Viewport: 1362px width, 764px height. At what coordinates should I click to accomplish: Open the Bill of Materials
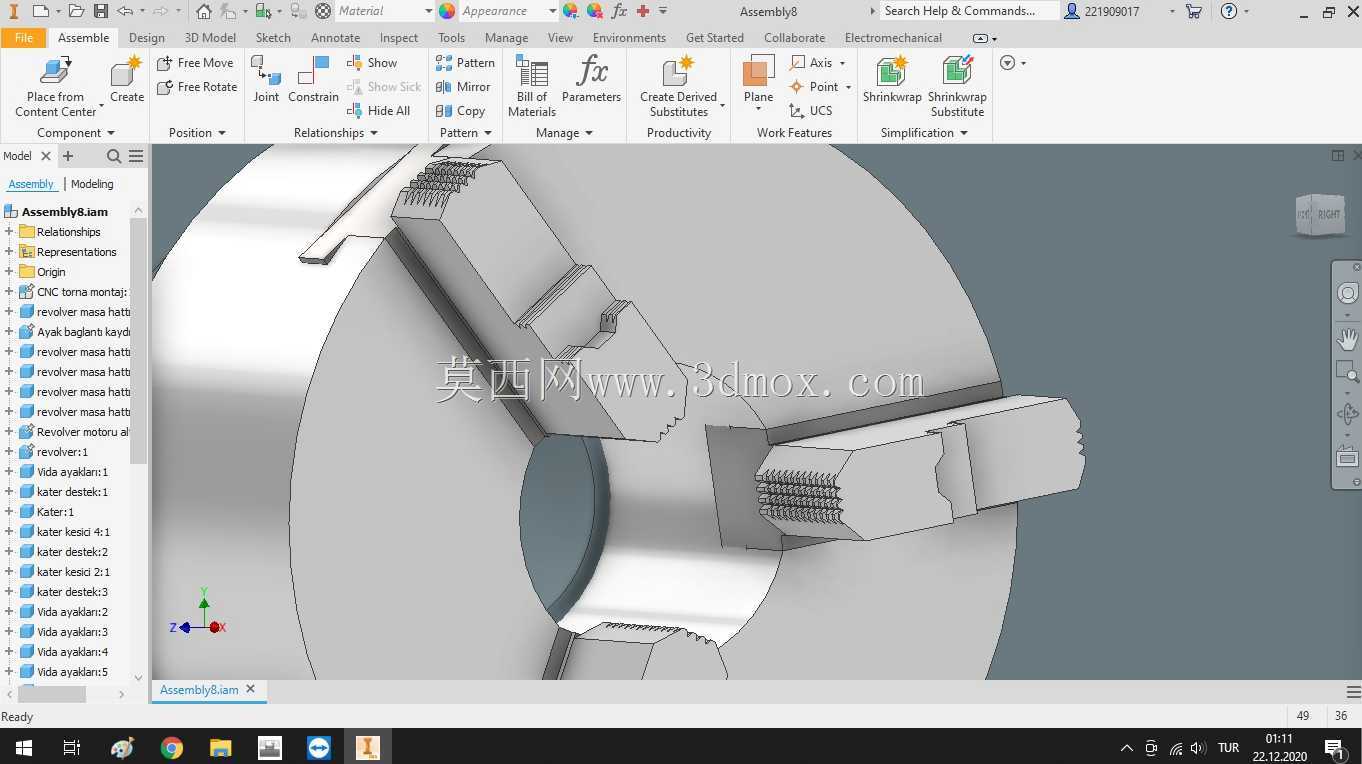tap(532, 87)
